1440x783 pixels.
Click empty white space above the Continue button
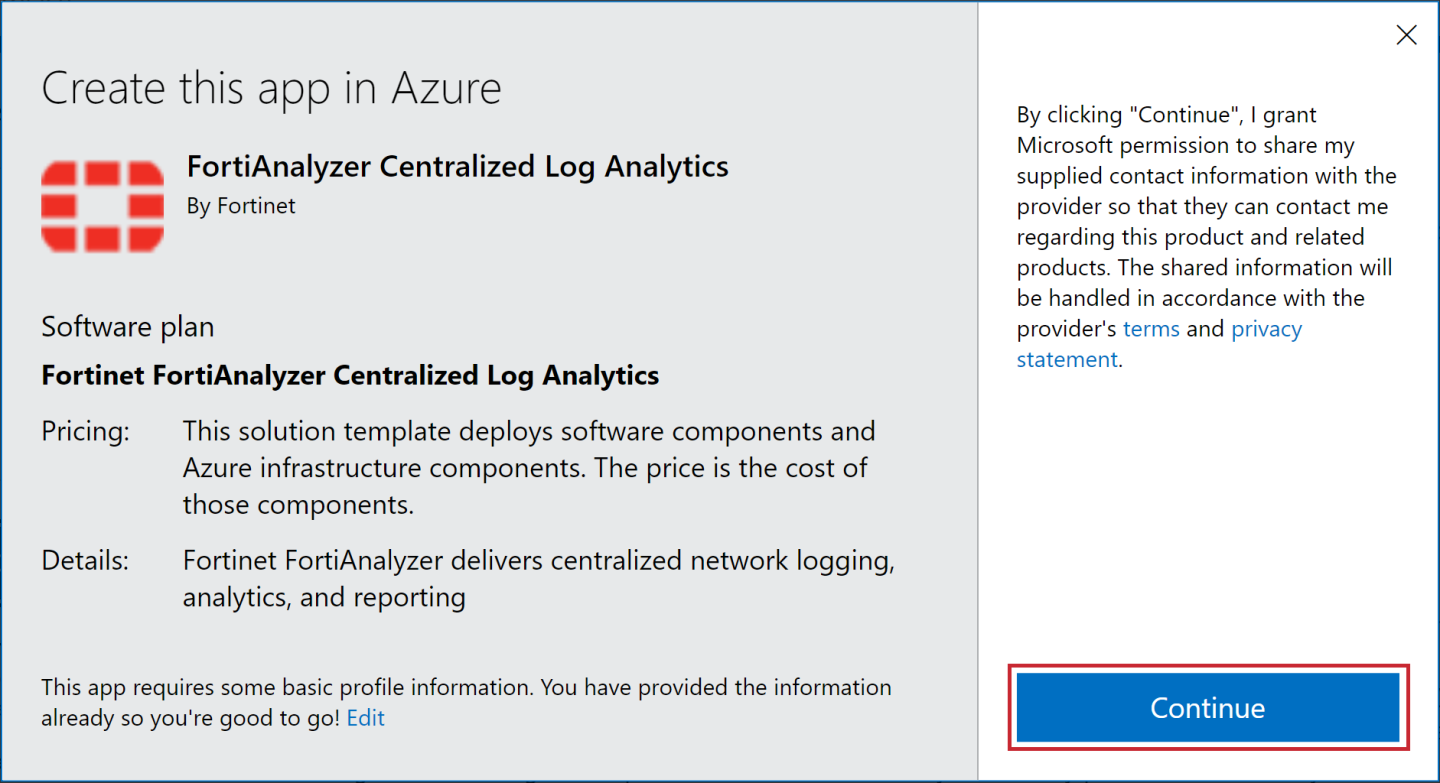[1207, 520]
